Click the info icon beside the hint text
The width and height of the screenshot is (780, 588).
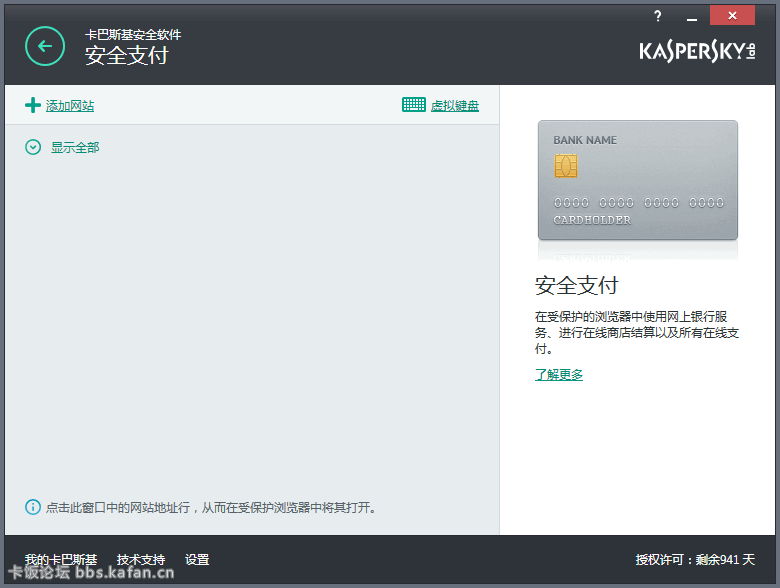(33, 507)
